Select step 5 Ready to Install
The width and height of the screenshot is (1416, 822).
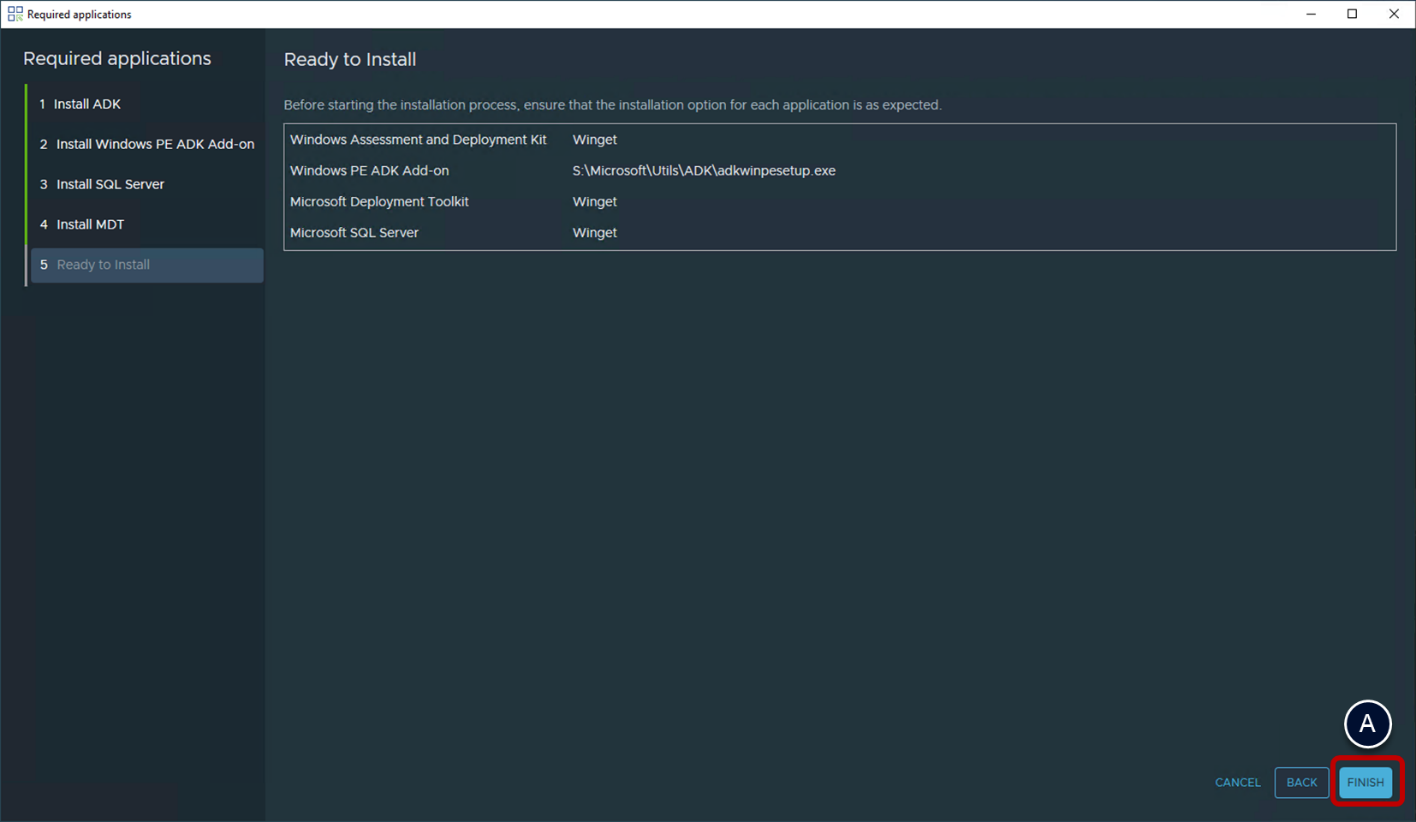[x=103, y=265]
